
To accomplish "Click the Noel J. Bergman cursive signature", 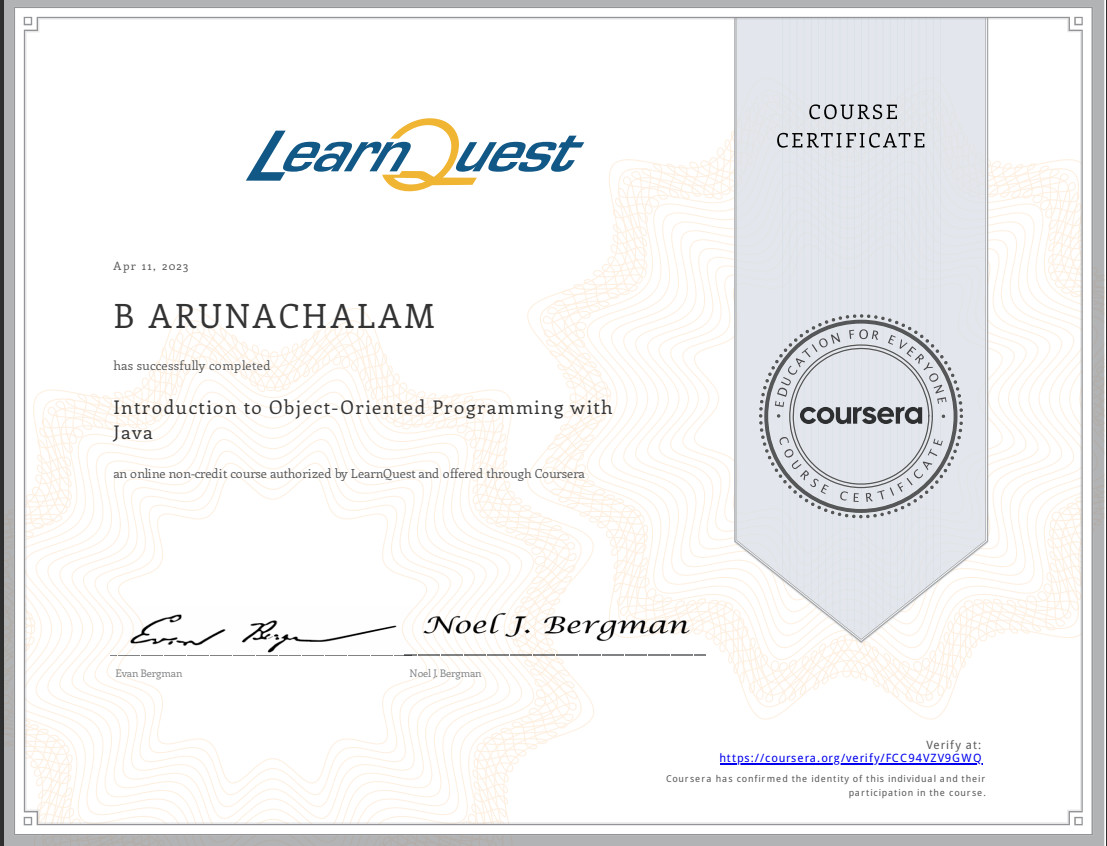I will coord(556,626).
